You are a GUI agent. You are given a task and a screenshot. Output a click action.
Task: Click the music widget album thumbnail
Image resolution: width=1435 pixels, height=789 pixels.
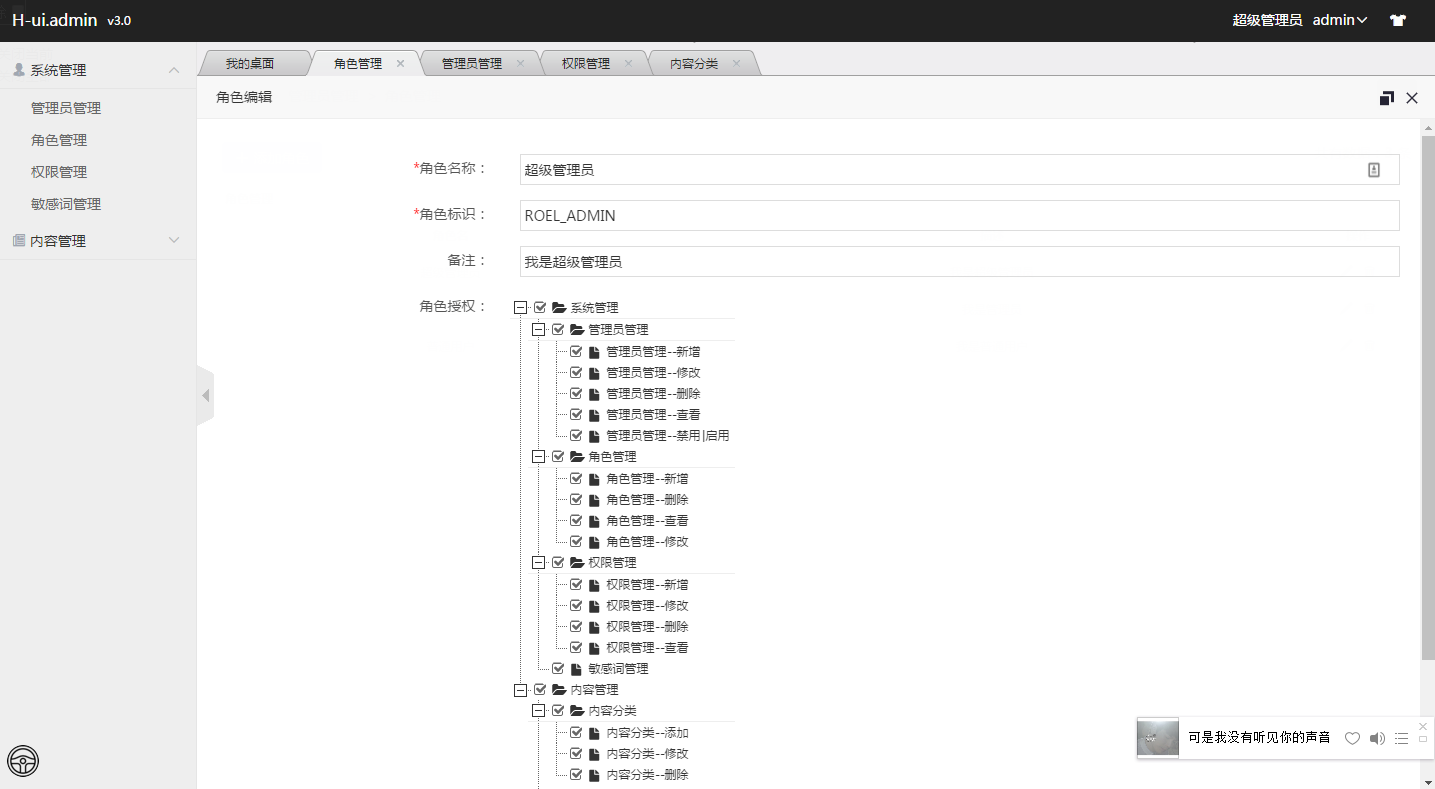point(1158,737)
